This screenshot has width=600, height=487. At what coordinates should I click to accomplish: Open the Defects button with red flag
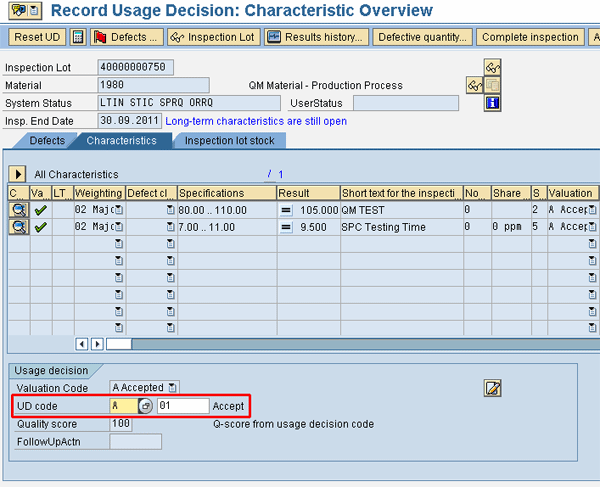click(127, 37)
